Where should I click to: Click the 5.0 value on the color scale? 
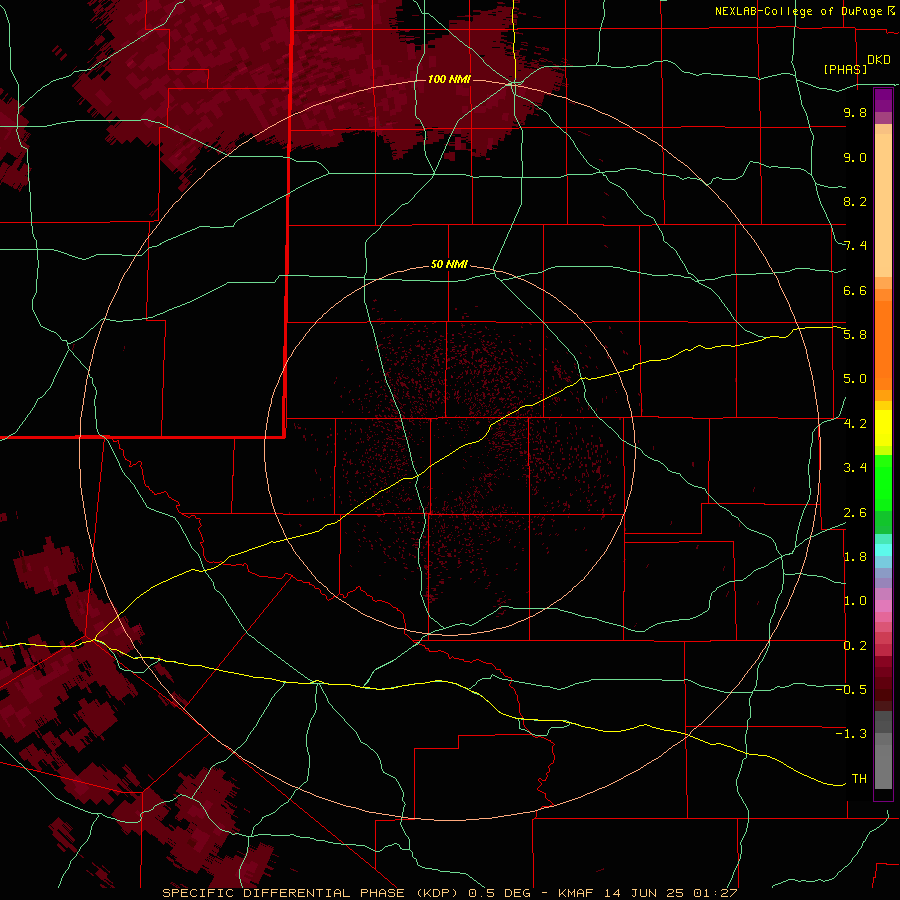point(855,379)
